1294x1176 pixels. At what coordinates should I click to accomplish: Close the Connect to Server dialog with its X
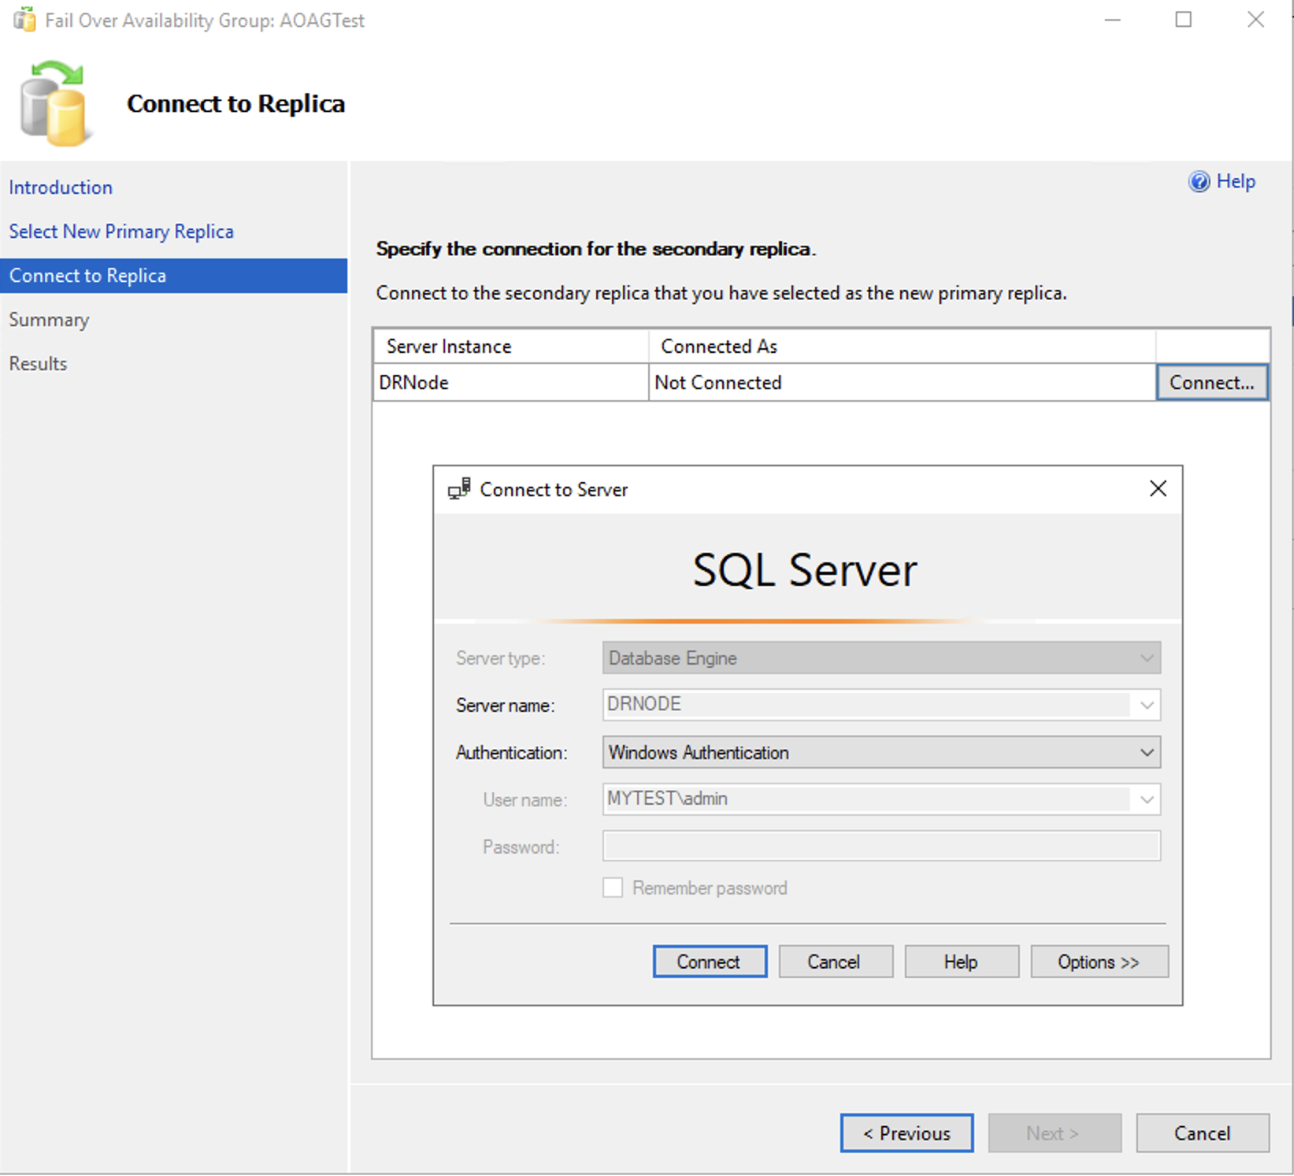point(1158,488)
